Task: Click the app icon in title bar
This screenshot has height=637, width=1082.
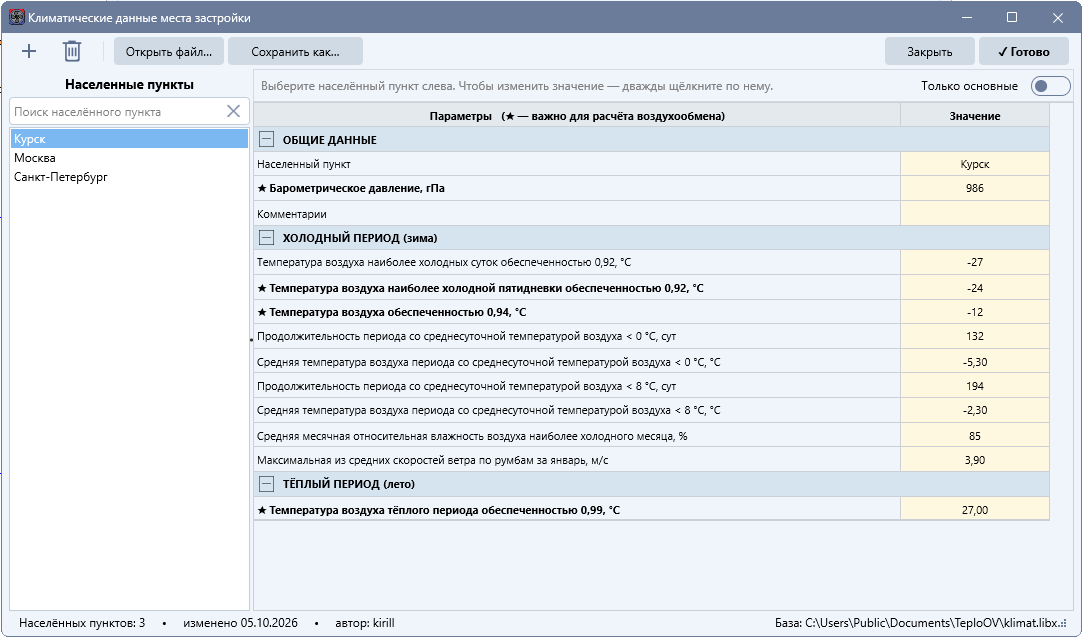Action: (x=17, y=17)
